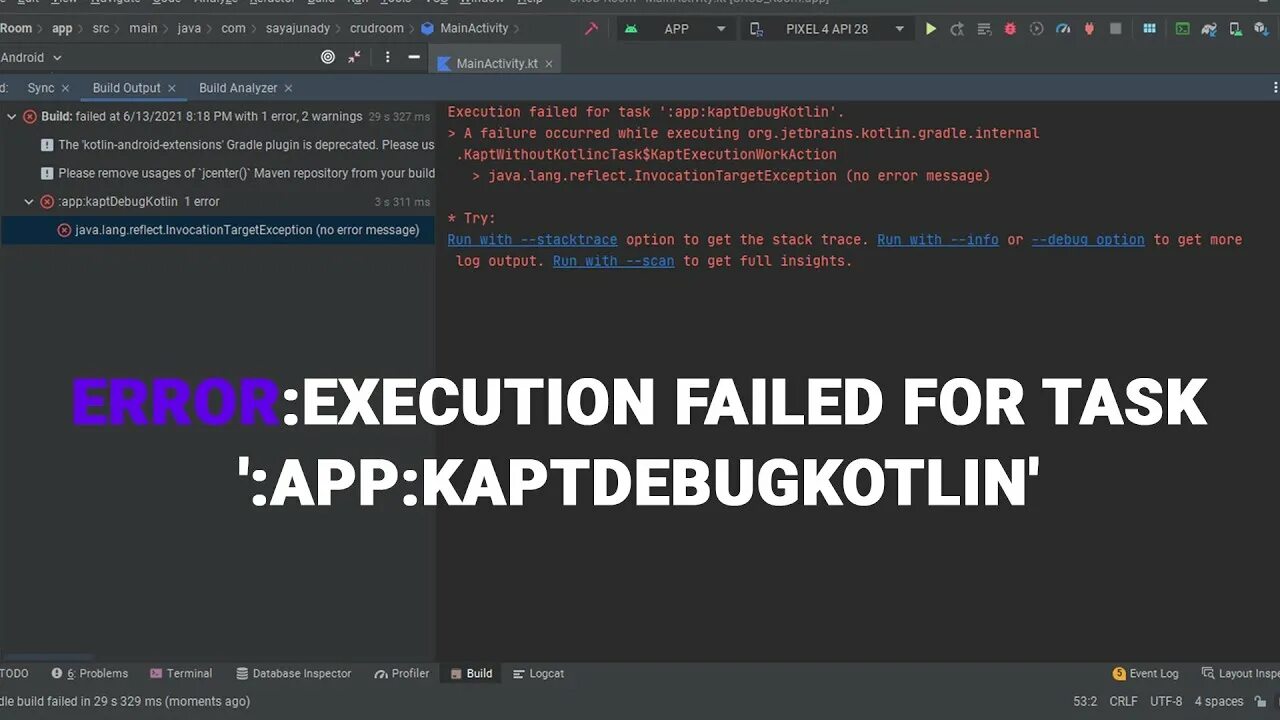The width and height of the screenshot is (1280, 720).
Task: Hide the Project panel with minus icon
Action: click(x=414, y=57)
